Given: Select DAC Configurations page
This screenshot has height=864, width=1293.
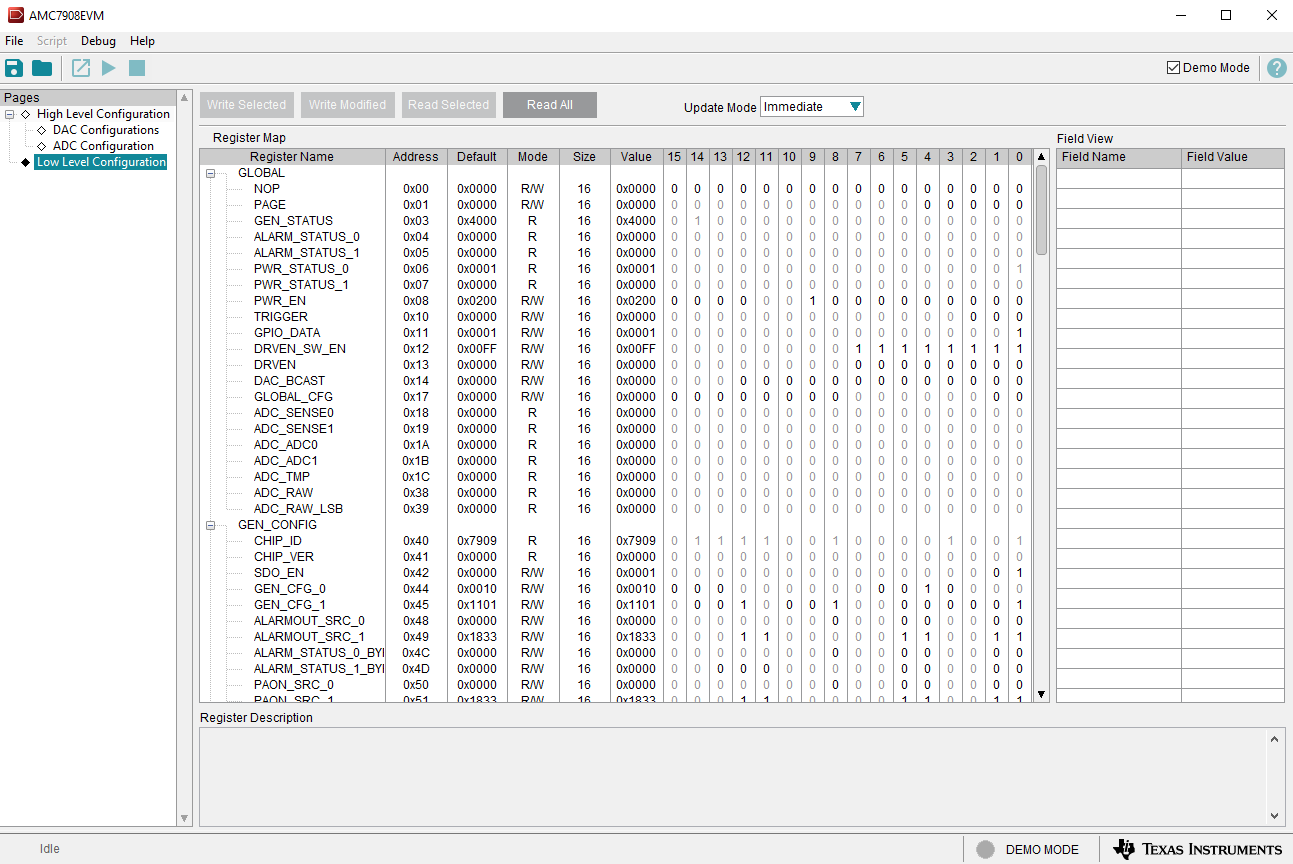Looking at the screenshot, I should (x=106, y=130).
